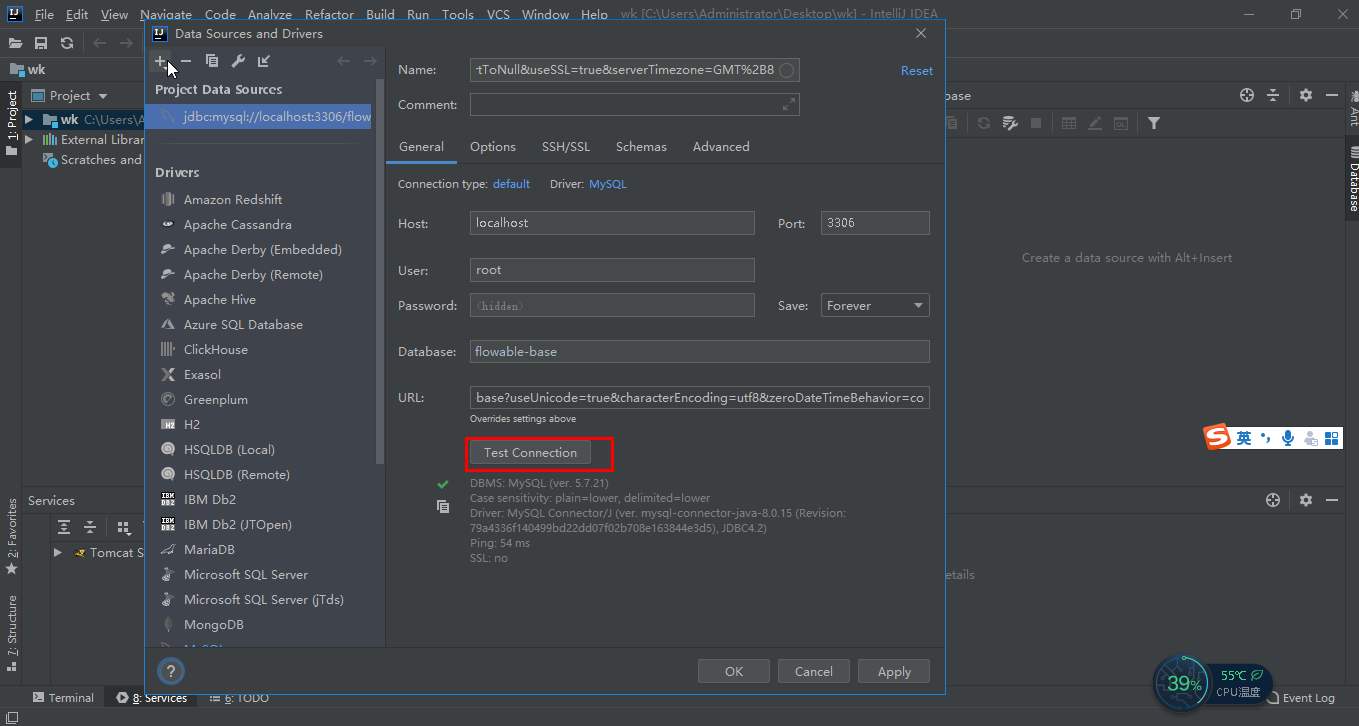
Task: Click the Cancel button
Action: coord(814,672)
